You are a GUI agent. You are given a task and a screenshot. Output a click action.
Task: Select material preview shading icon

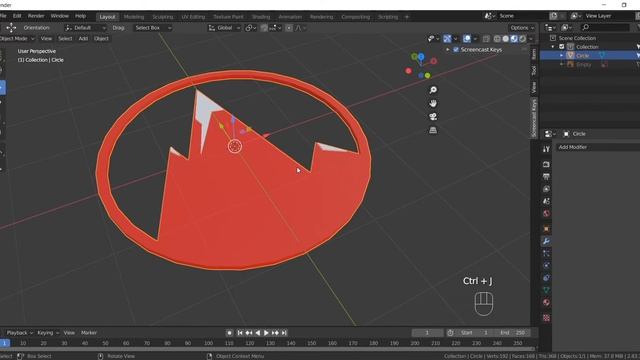[x=514, y=39]
